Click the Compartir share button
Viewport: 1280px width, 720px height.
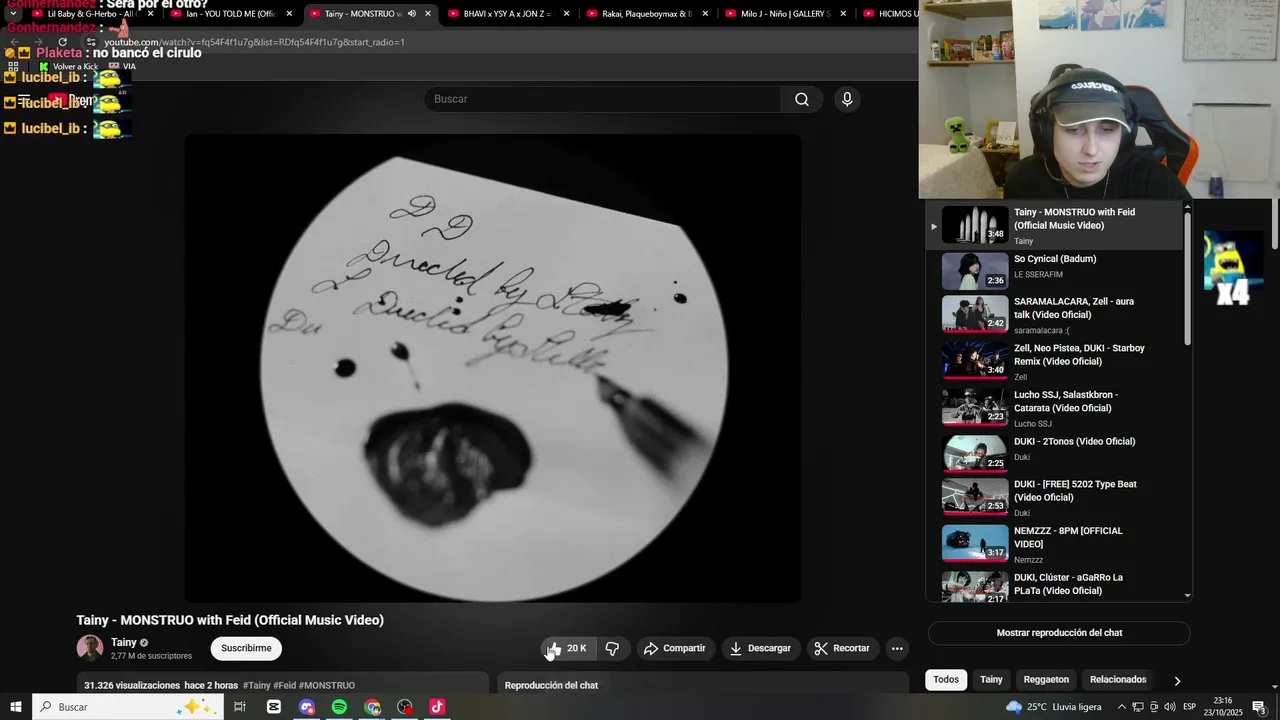(674, 648)
